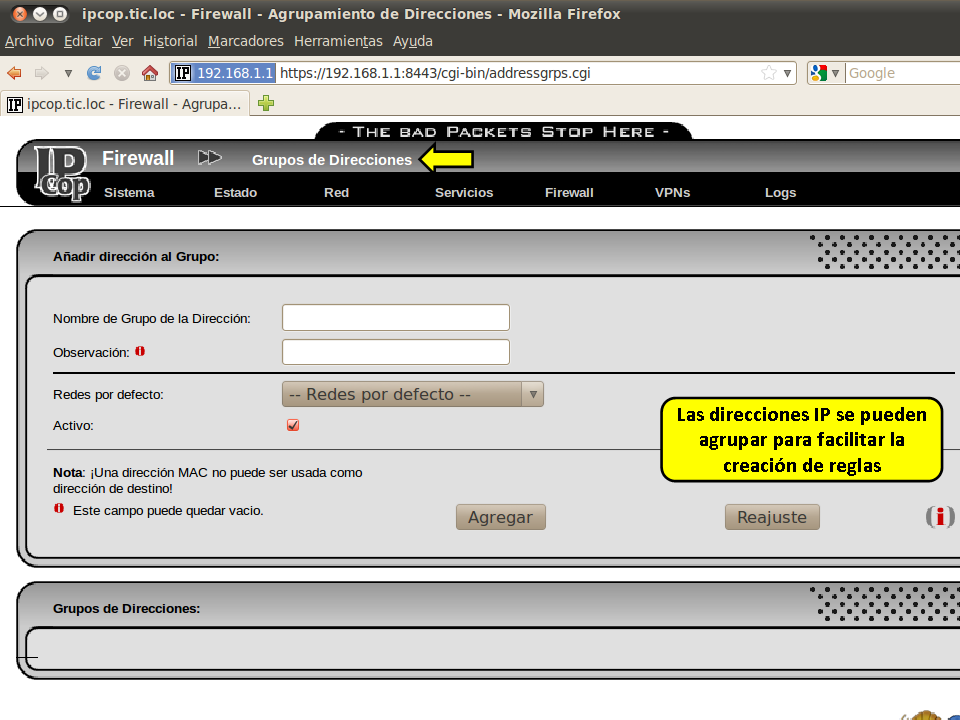
Task: Open the VPNs navigation menu
Action: click(672, 193)
